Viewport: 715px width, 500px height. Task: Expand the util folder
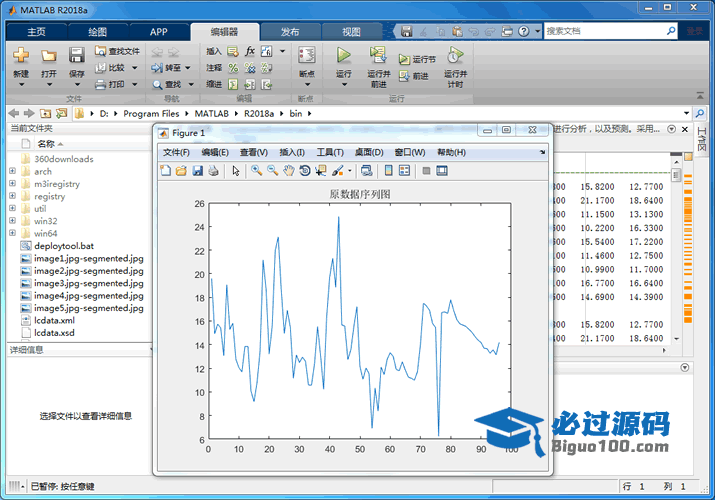pos(12,208)
